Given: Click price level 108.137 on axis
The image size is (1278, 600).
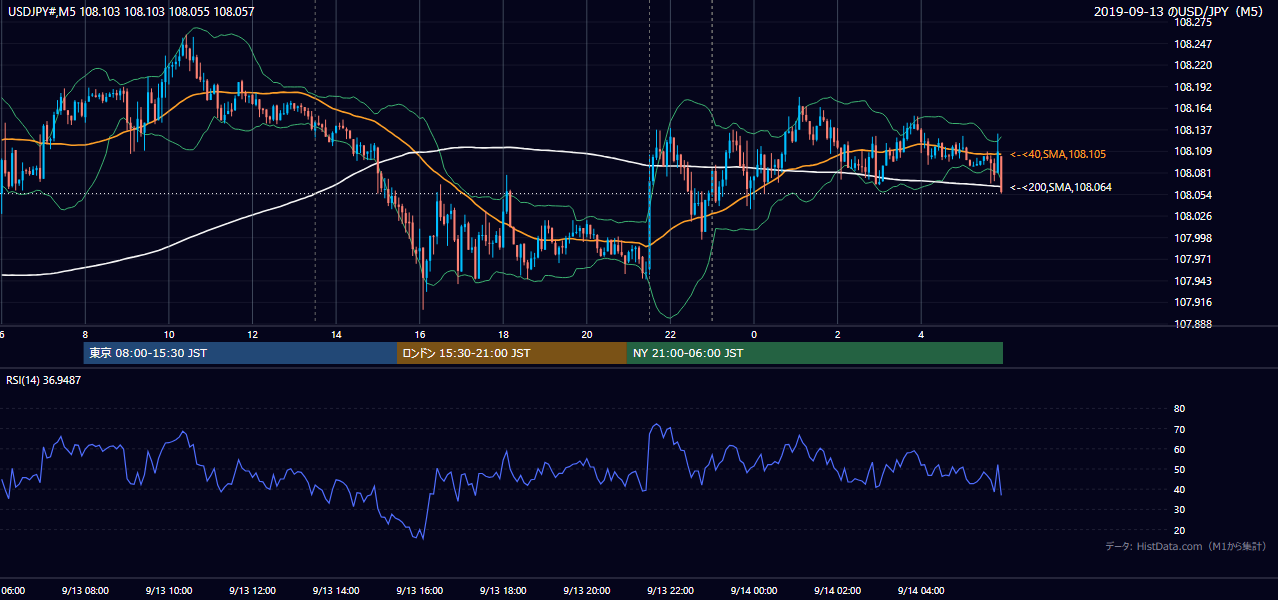Looking at the screenshot, I should coord(1192,130).
